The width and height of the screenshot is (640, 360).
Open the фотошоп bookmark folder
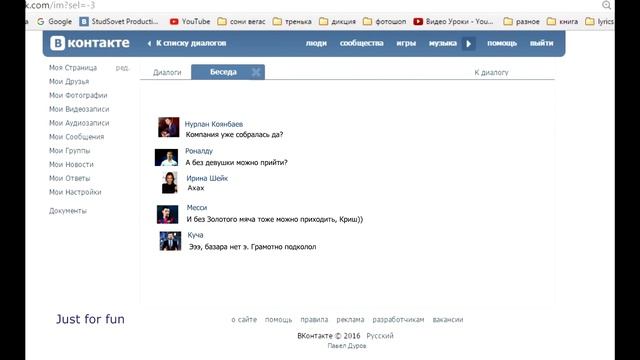click(384, 22)
